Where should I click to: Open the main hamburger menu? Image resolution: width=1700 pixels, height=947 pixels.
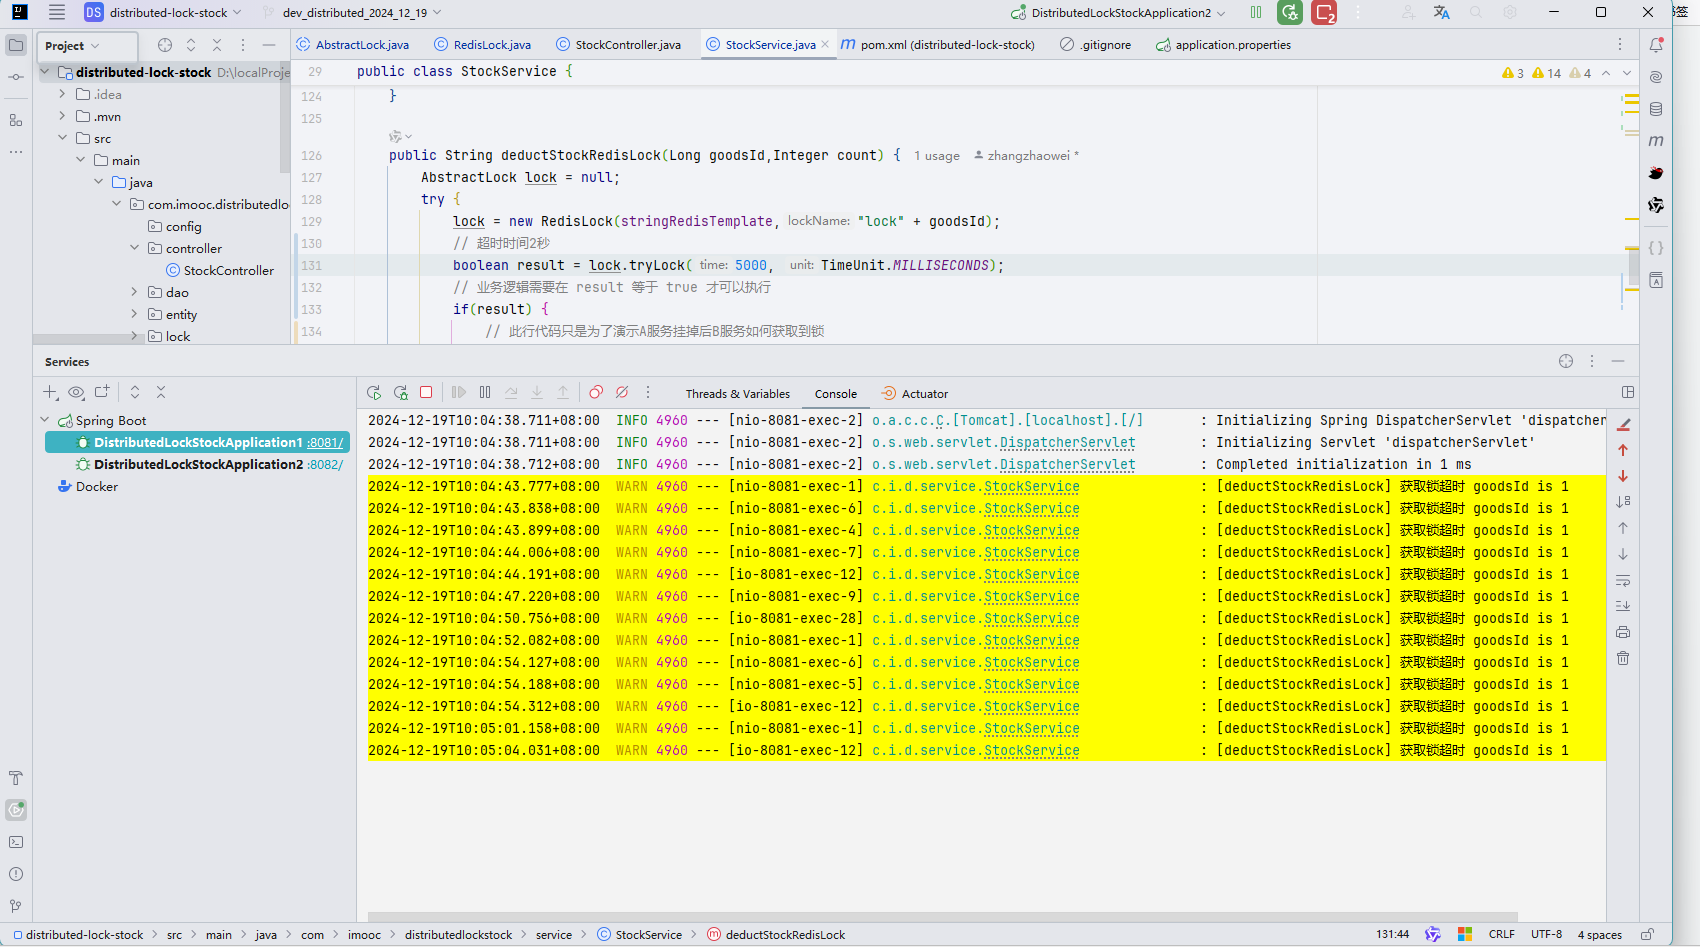tap(57, 12)
